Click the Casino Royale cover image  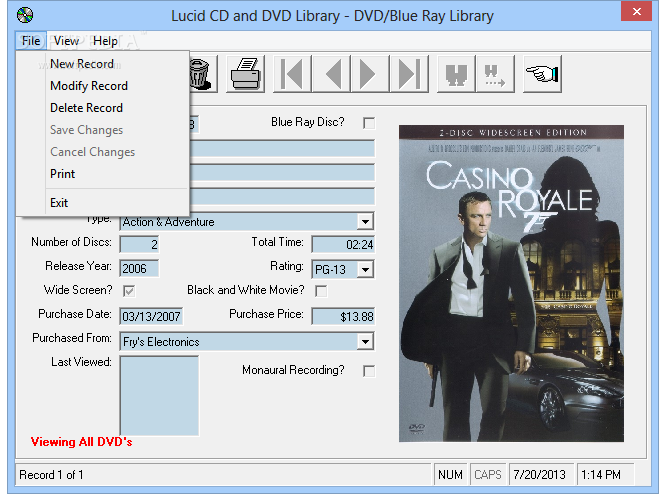511,283
